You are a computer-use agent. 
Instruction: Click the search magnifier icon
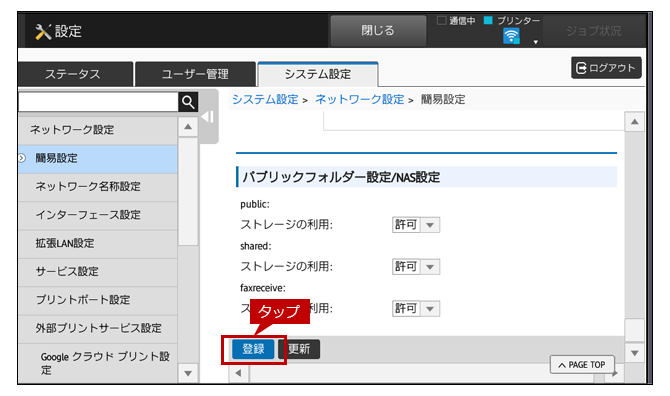[x=188, y=102]
